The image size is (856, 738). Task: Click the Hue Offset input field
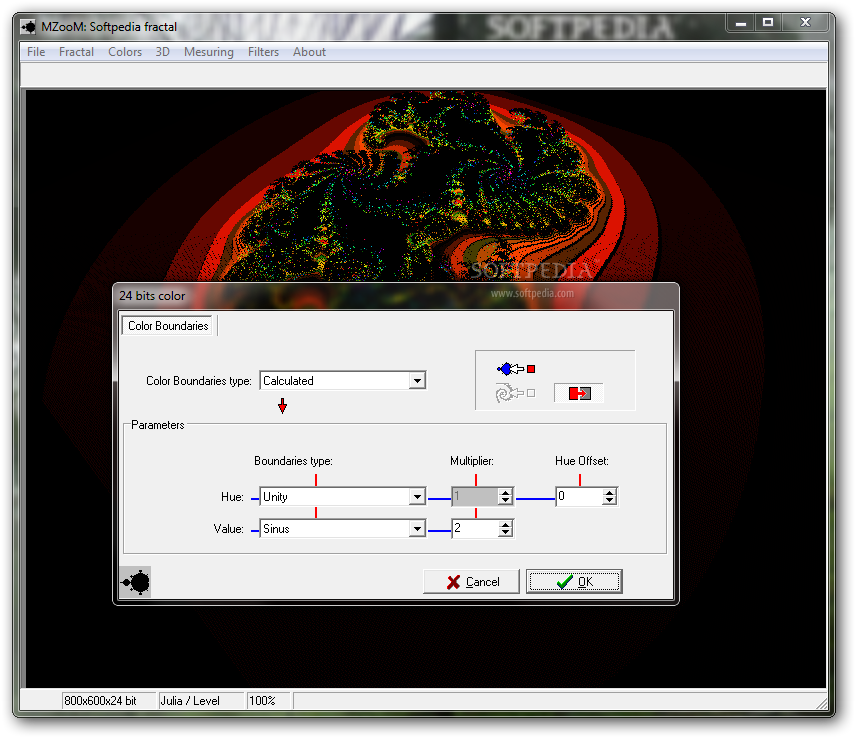(x=579, y=496)
